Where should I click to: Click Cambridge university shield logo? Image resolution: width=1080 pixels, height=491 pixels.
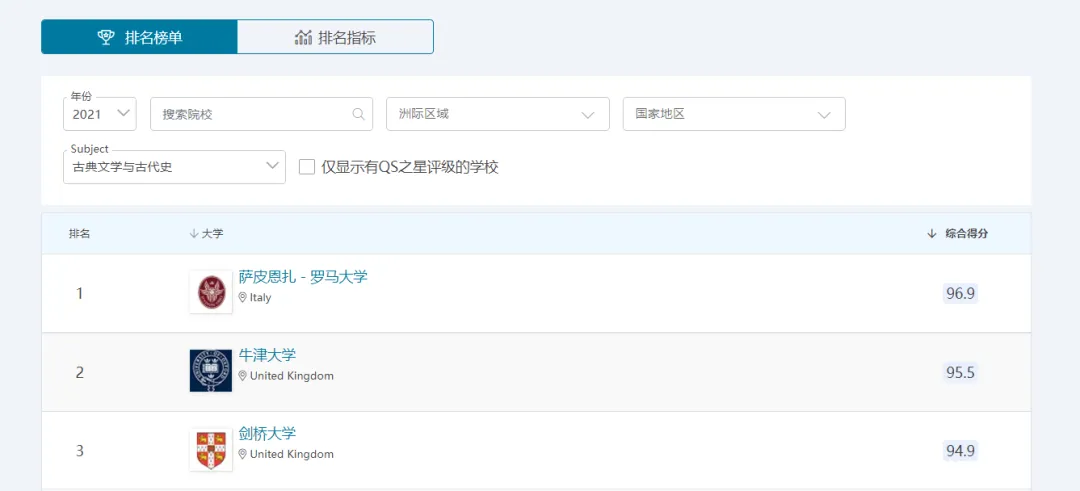(x=211, y=450)
